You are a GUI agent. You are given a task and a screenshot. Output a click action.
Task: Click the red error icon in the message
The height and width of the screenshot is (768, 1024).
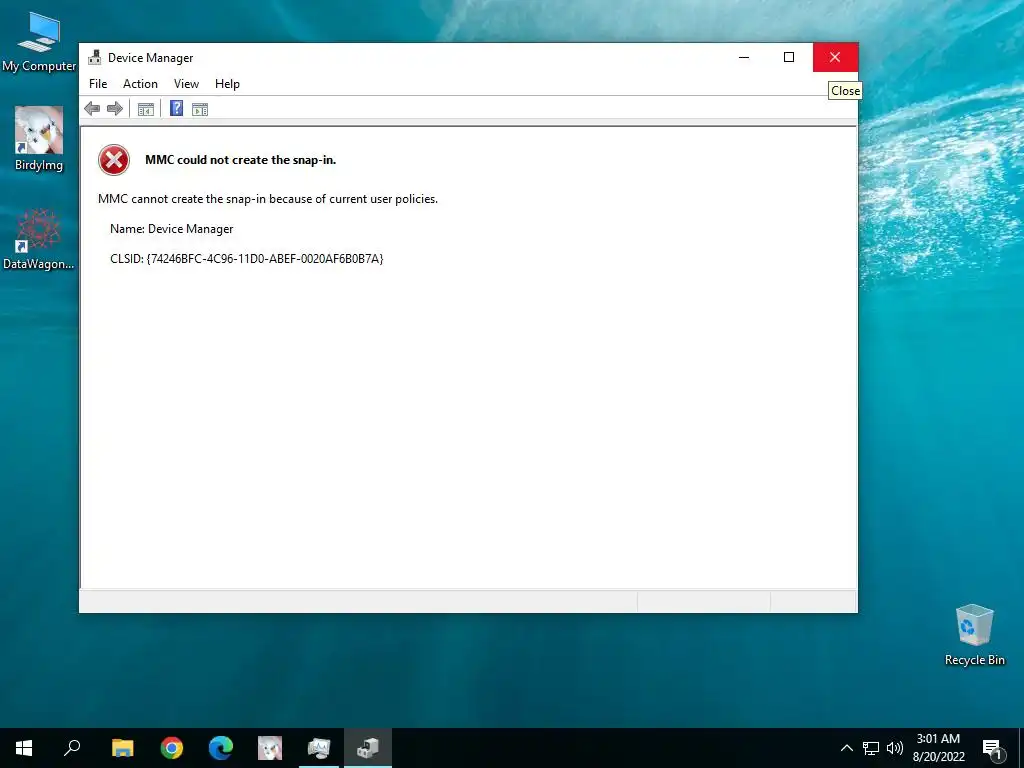[114, 160]
